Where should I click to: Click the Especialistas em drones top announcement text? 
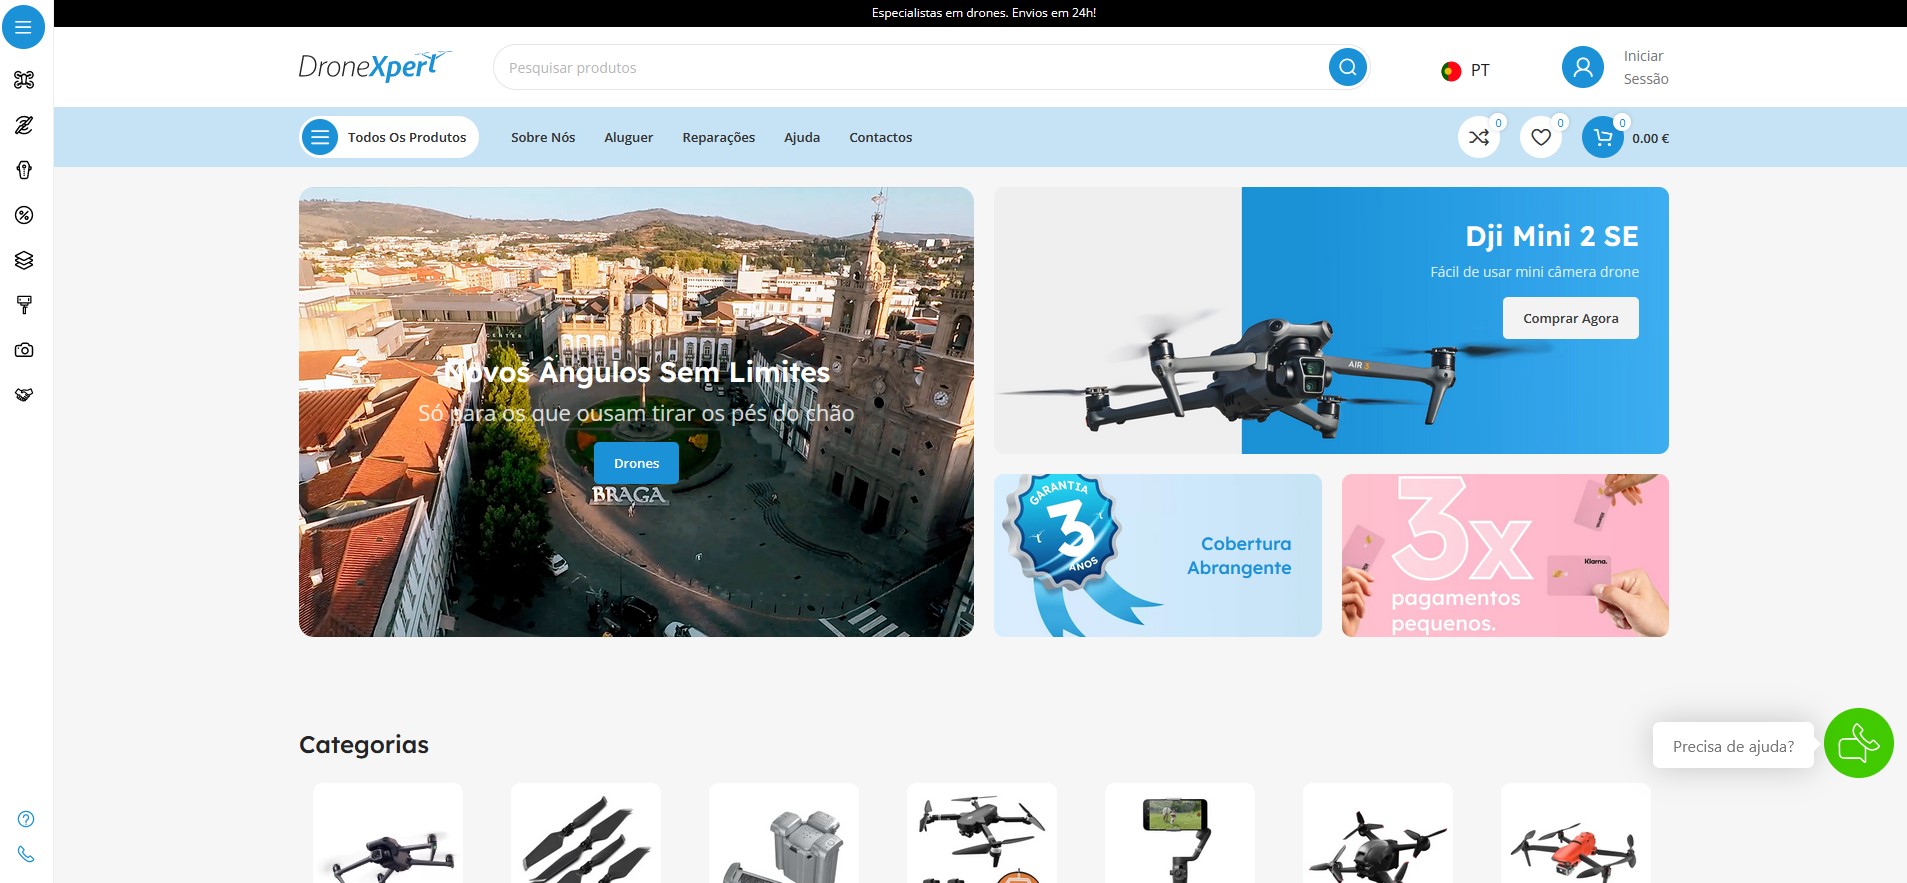(983, 13)
